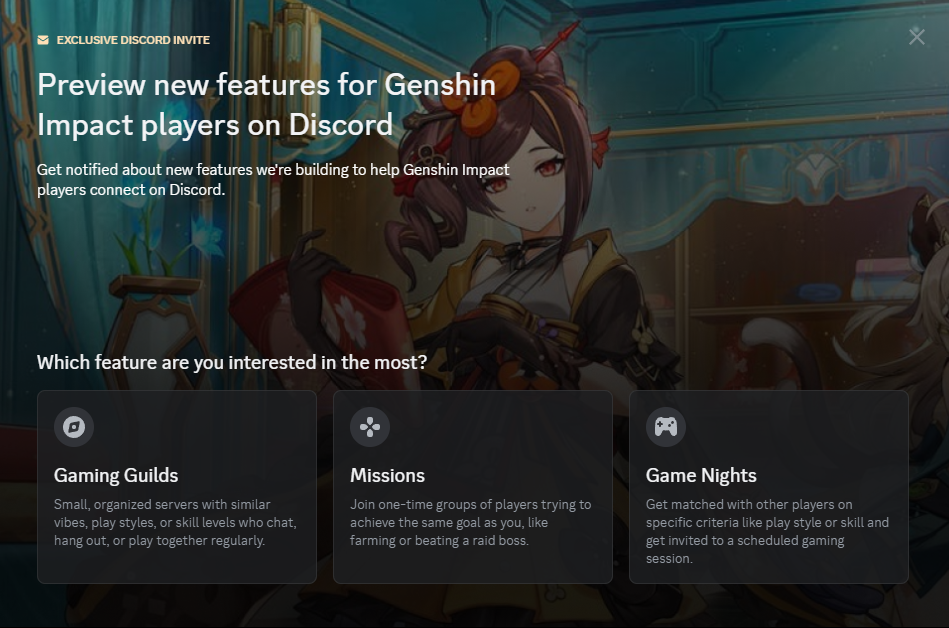Select the Missions title
Screen dimensions: 949x628
coord(387,476)
